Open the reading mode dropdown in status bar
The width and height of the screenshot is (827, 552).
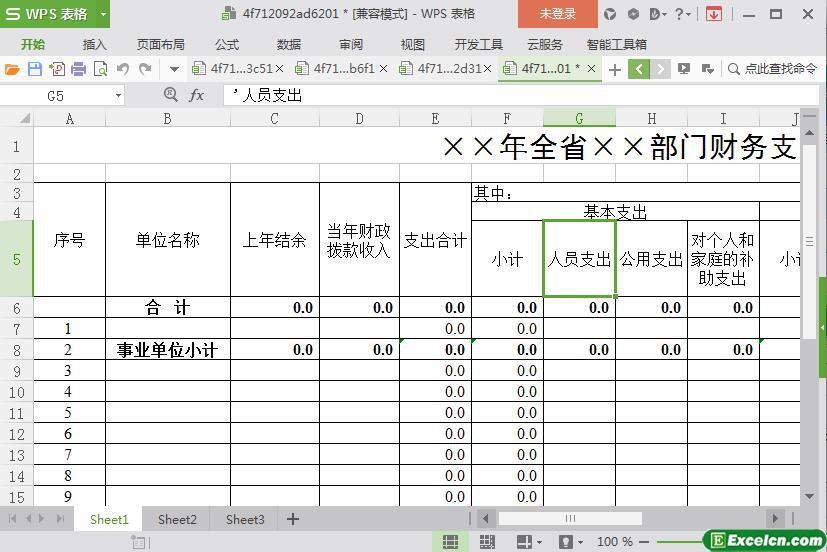(539, 542)
